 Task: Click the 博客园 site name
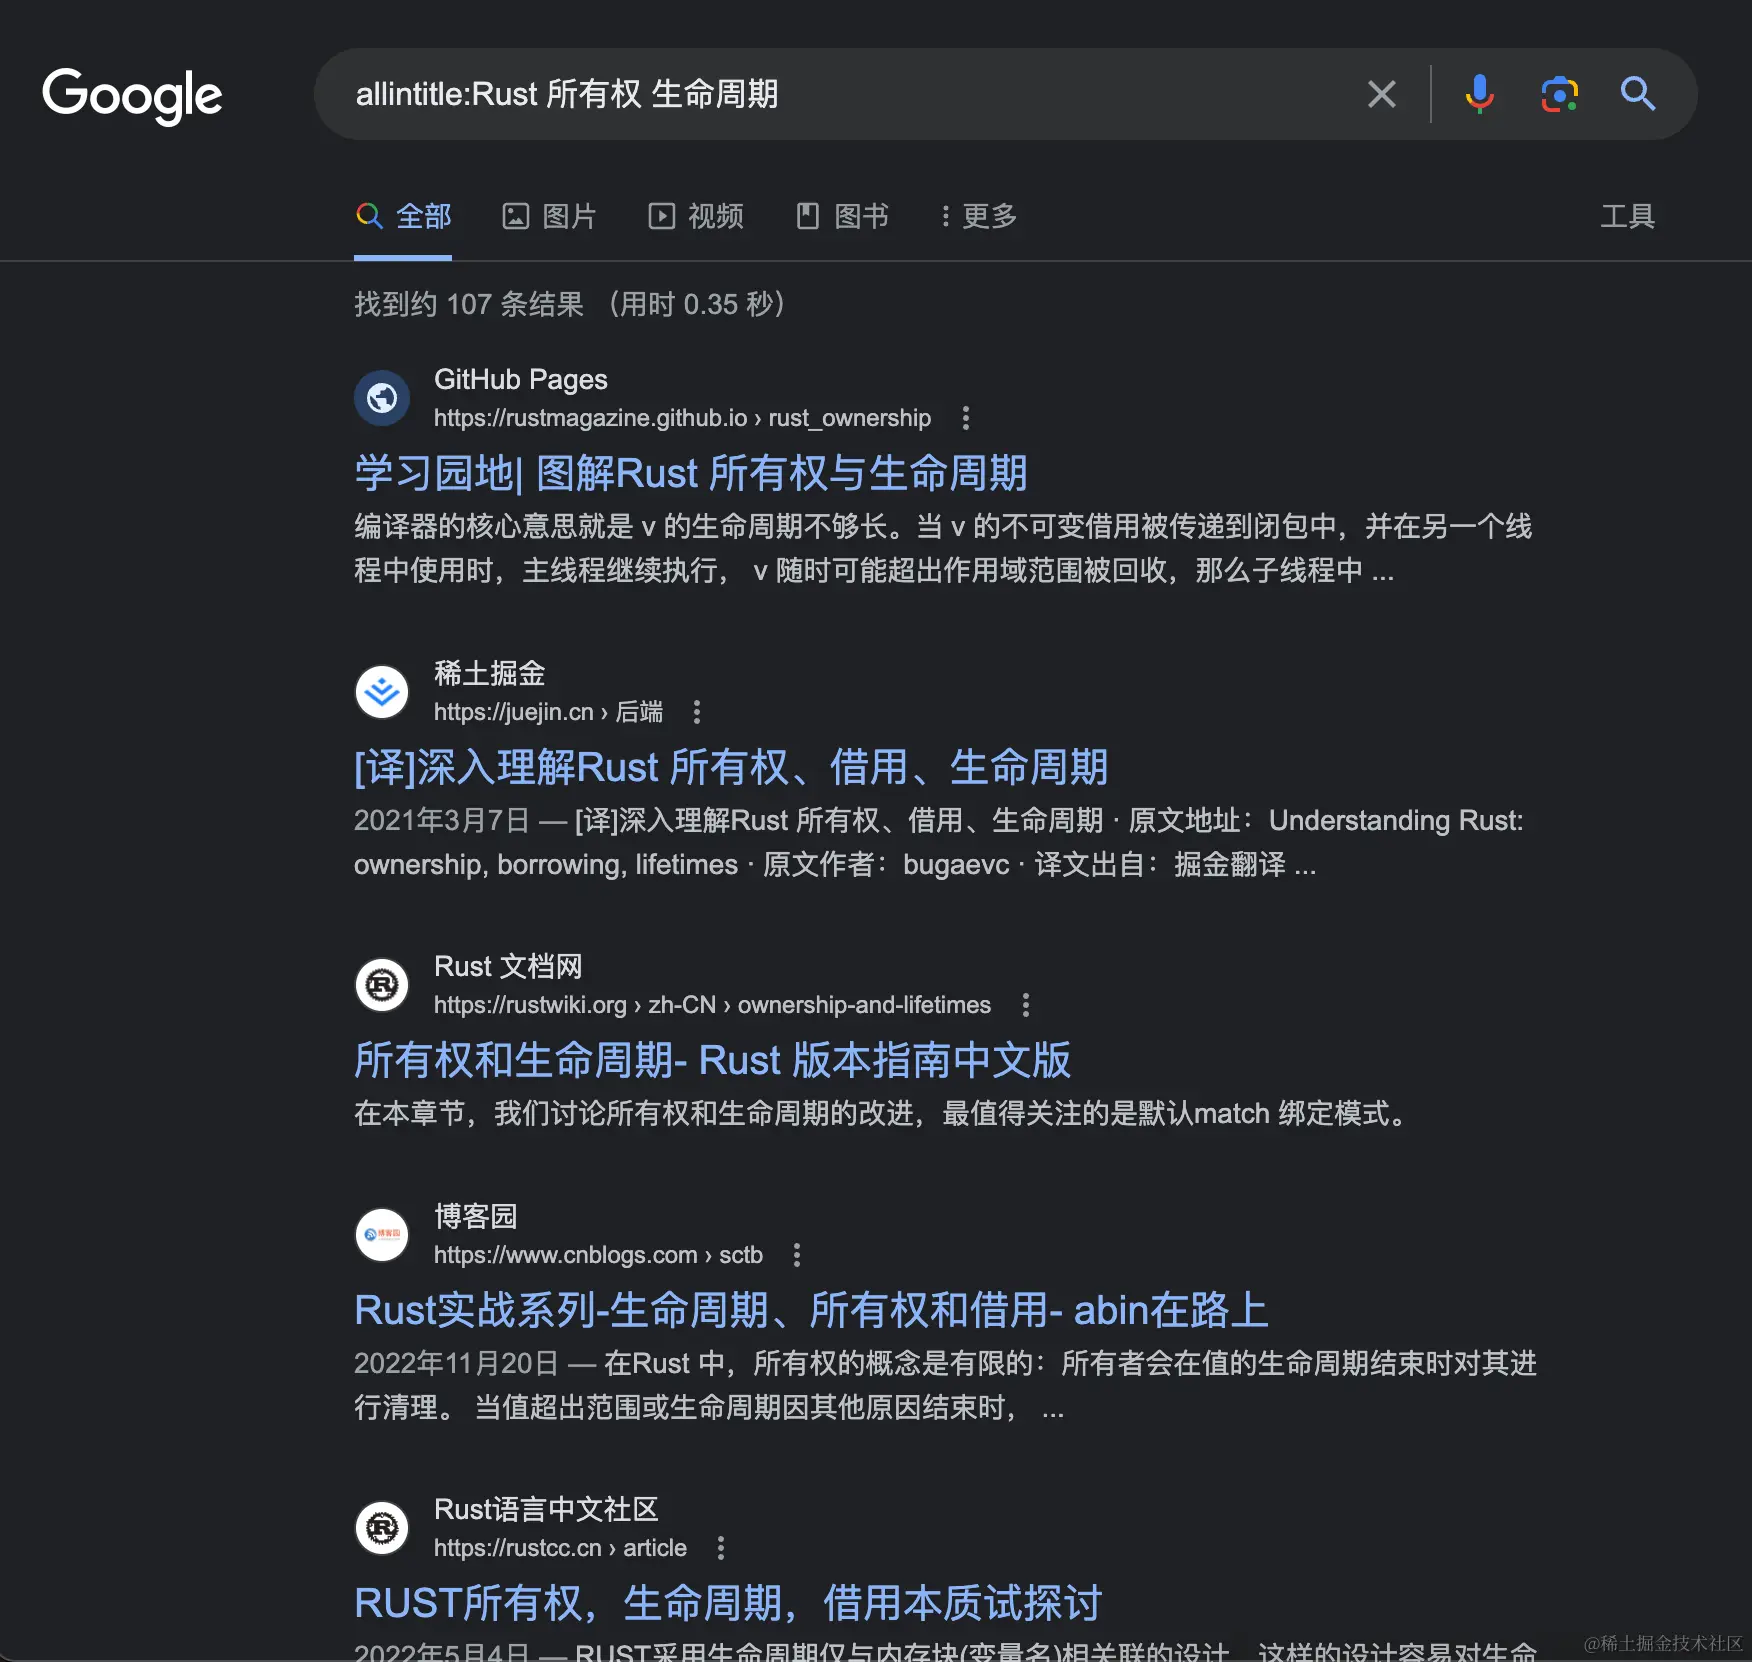point(476,1216)
